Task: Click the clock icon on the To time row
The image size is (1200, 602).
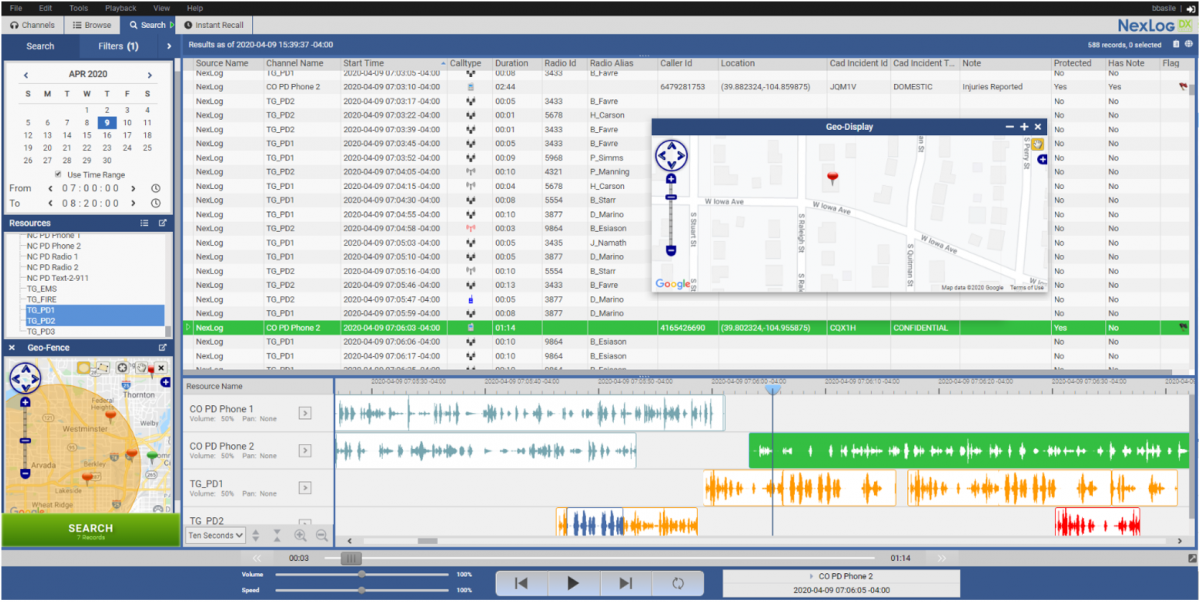Action: [x=156, y=203]
